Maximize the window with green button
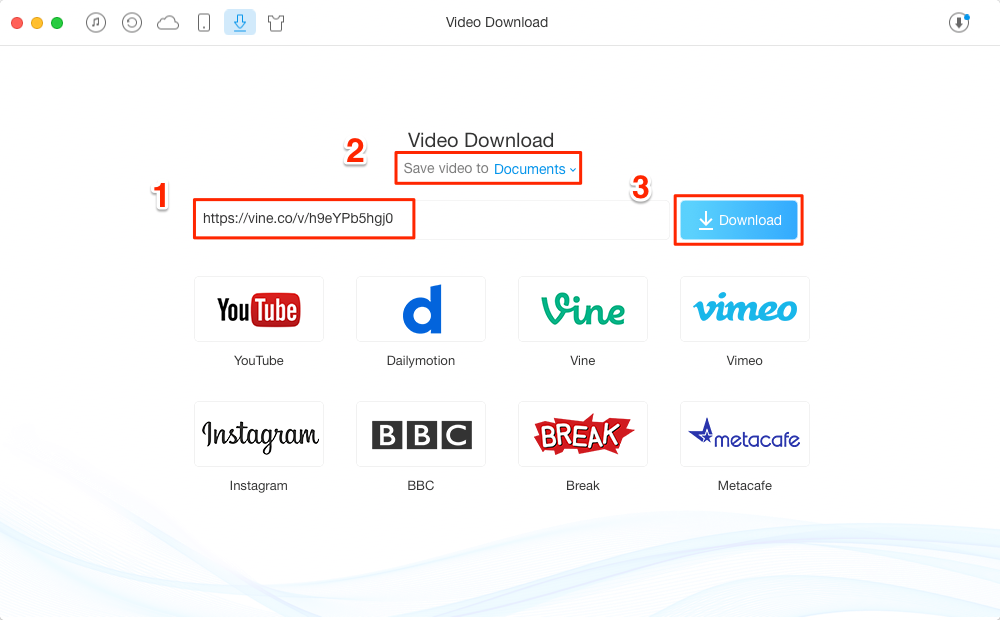 pos(57,23)
